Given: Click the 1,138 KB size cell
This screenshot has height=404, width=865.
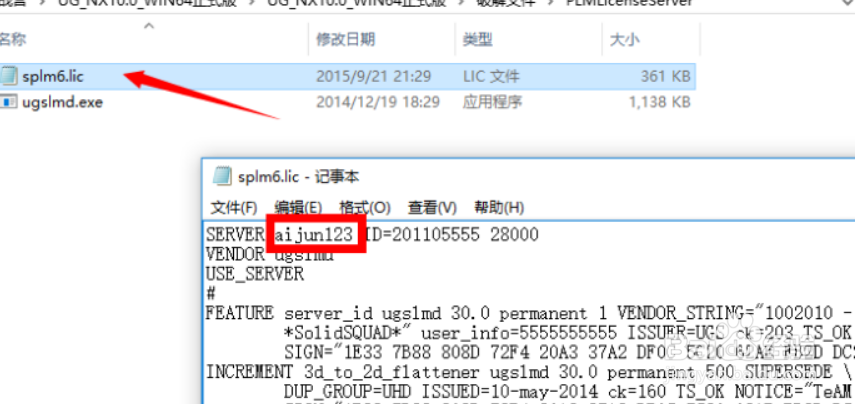Looking at the screenshot, I should (x=659, y=102).
